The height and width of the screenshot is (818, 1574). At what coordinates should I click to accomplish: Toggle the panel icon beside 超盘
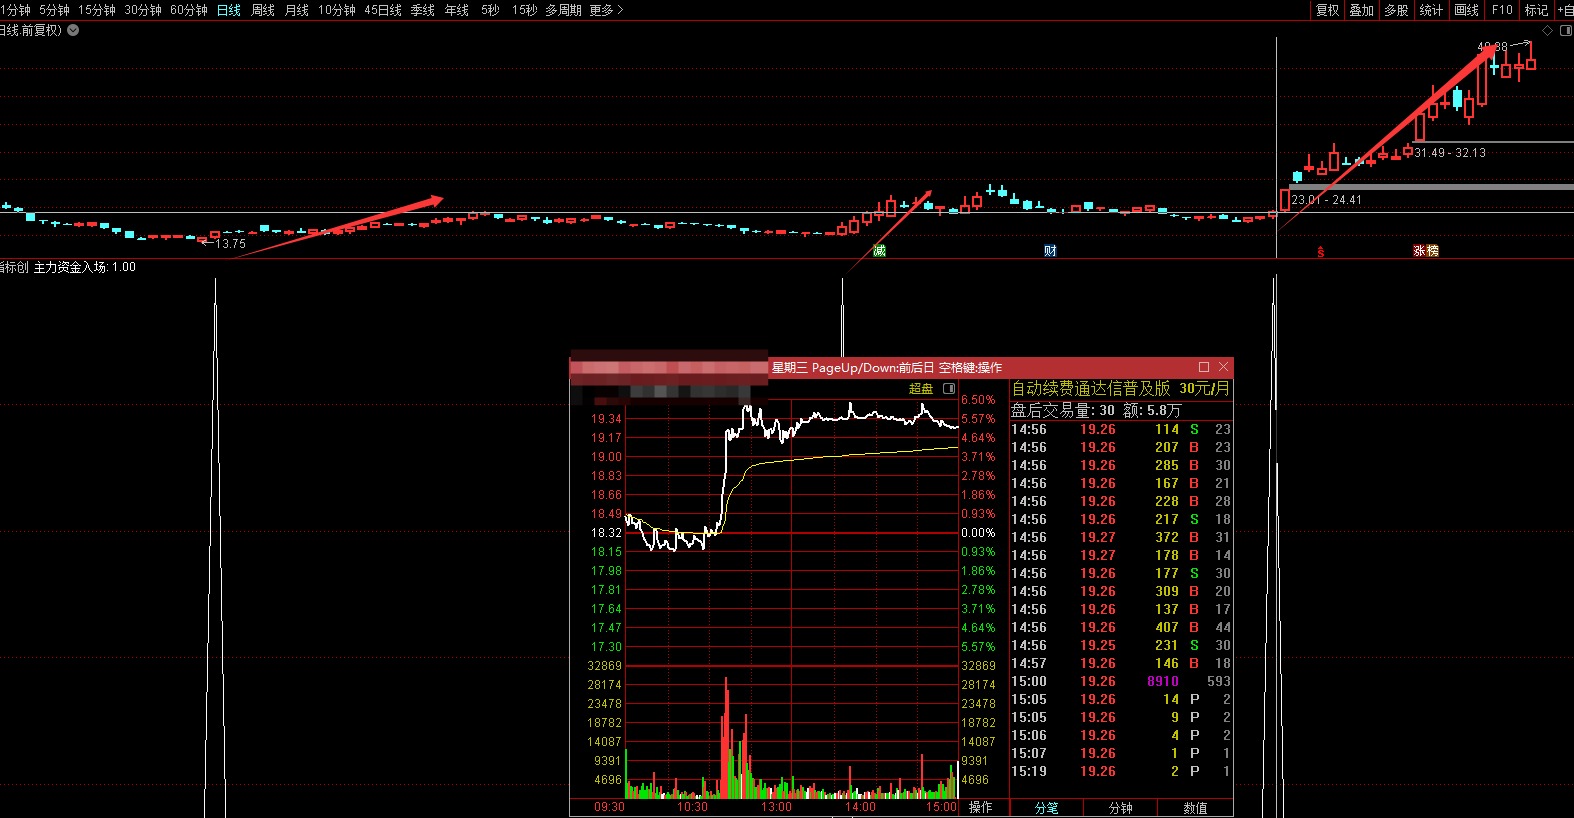(x=949, y=388)
